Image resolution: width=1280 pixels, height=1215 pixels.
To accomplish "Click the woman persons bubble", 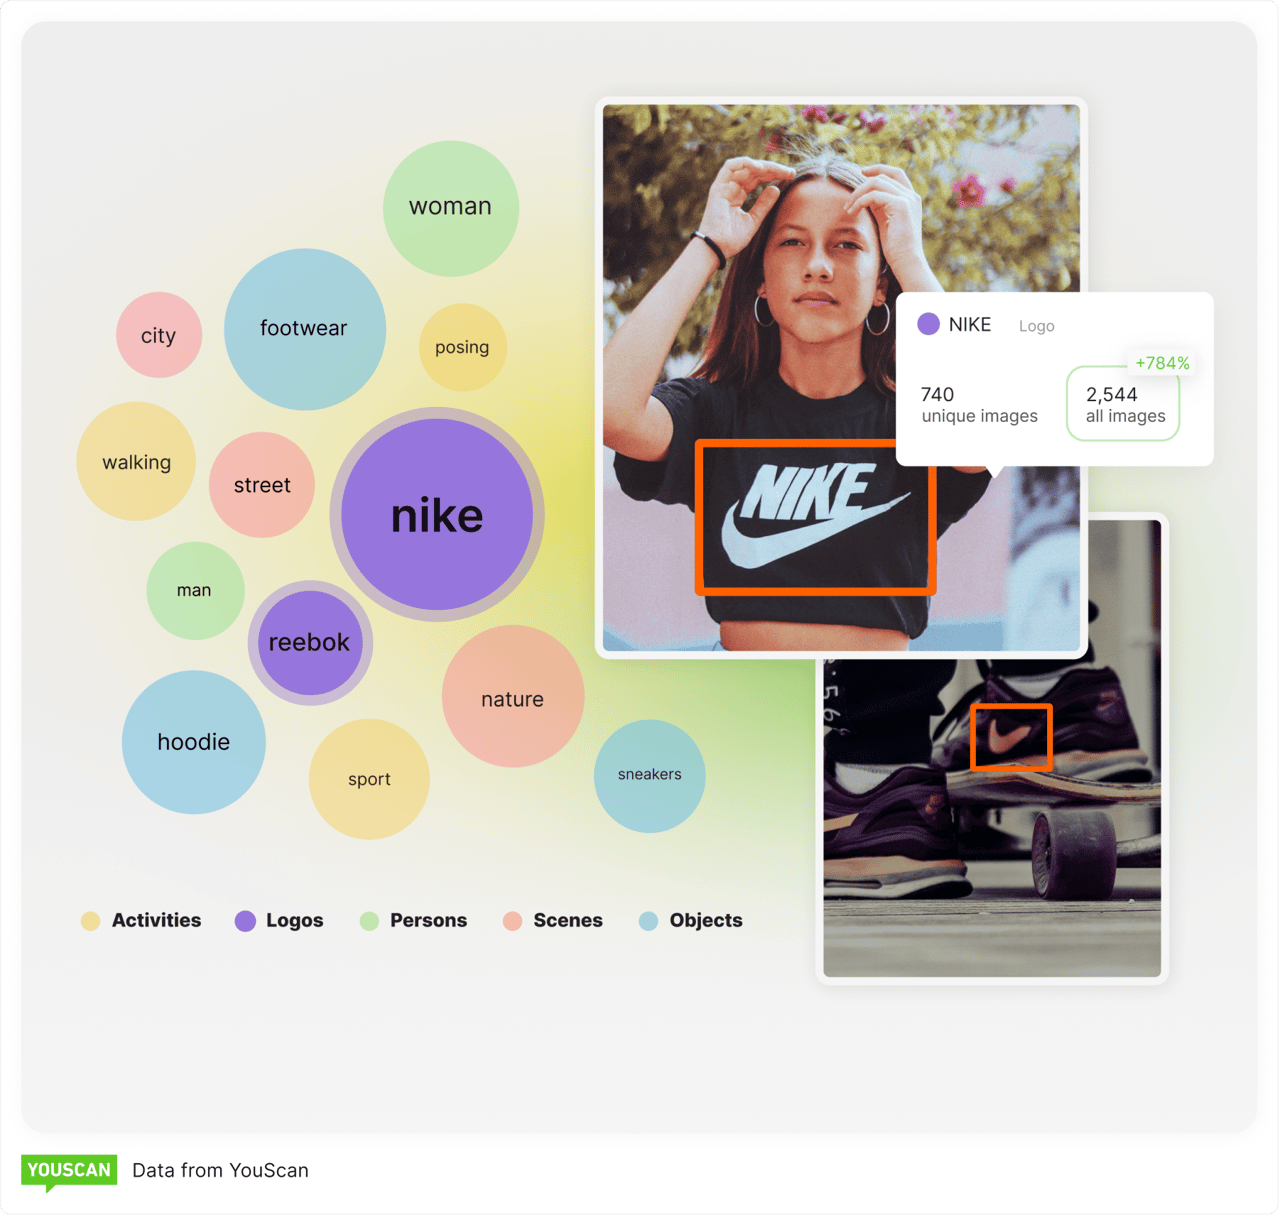I will [x=451, y=208].
